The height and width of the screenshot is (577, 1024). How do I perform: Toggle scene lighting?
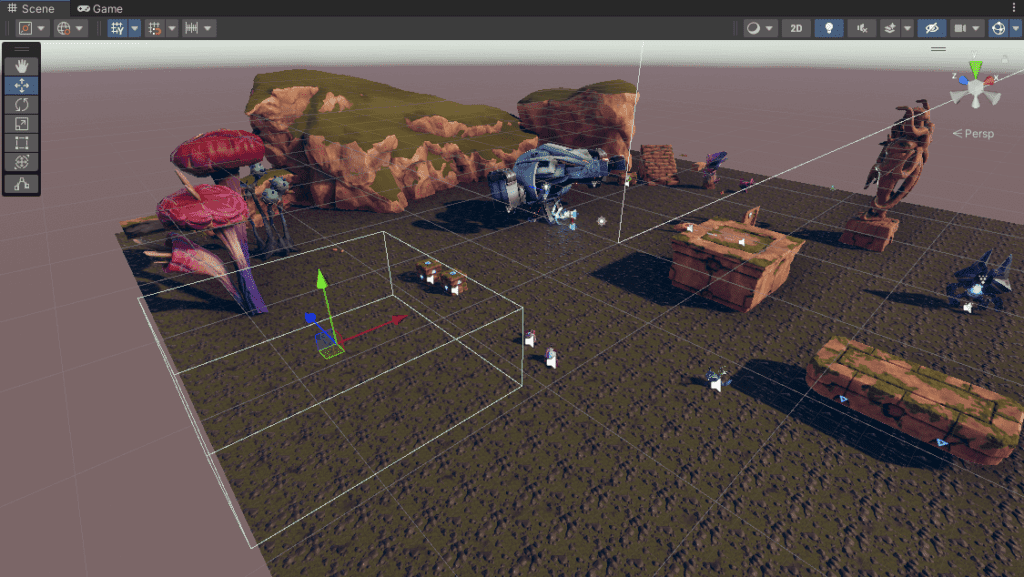(x=829, y=27)
